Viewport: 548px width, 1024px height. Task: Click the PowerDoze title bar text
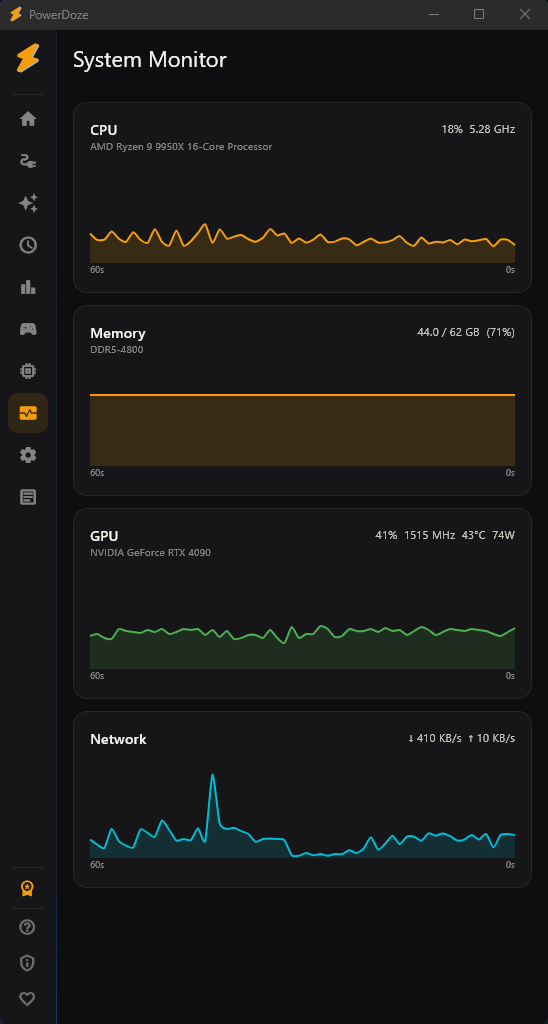(x=59, y=14)
